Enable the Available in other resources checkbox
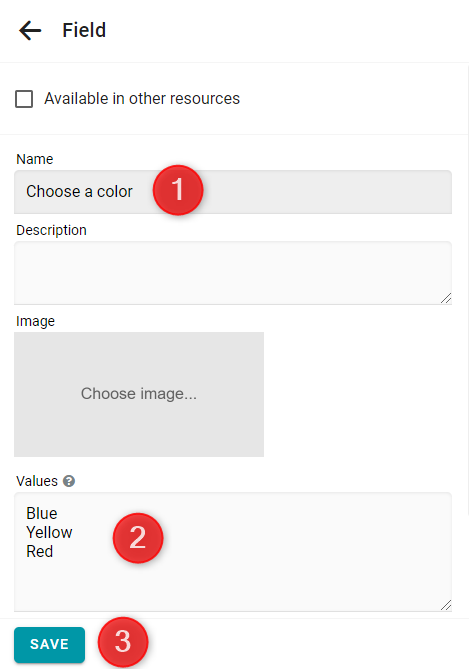The image size is (469, 669). (24, 99)
